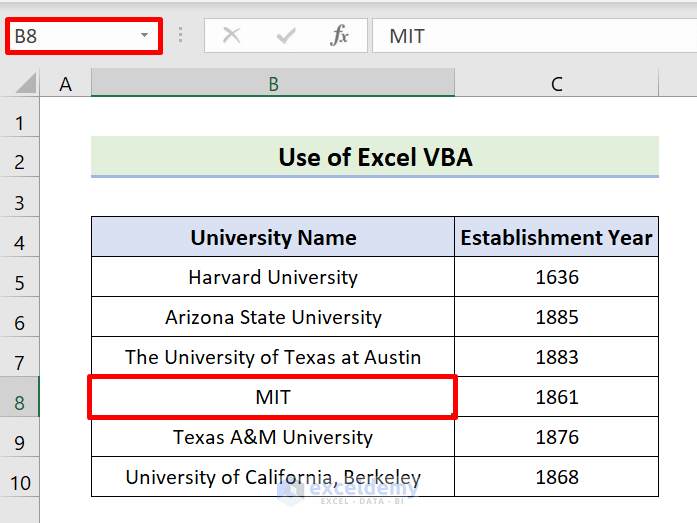
Task: Click the Cancel (X) formula bar icon
Action: 232,36
